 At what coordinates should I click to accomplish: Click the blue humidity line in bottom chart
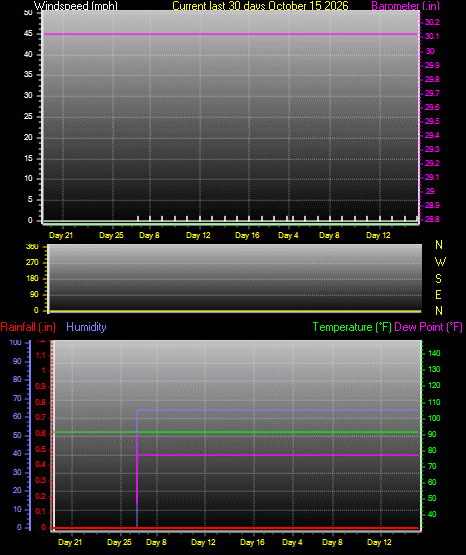coord(278,410)
